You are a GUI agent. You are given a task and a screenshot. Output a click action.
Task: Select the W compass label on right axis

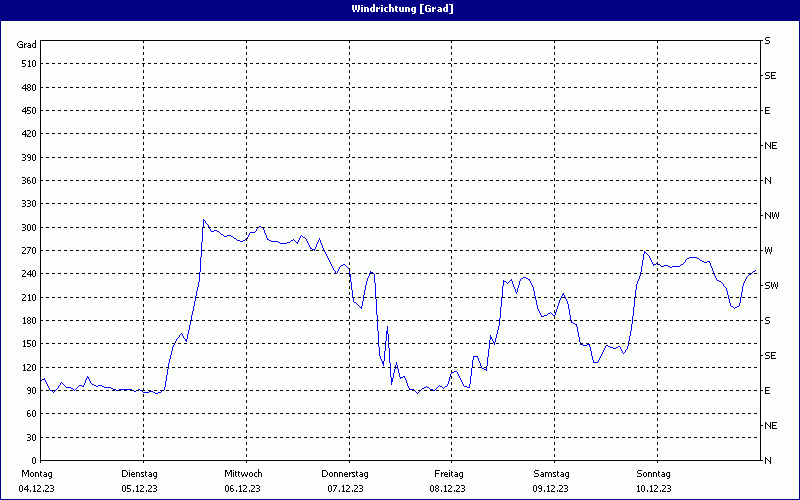(x=768, y=251)
